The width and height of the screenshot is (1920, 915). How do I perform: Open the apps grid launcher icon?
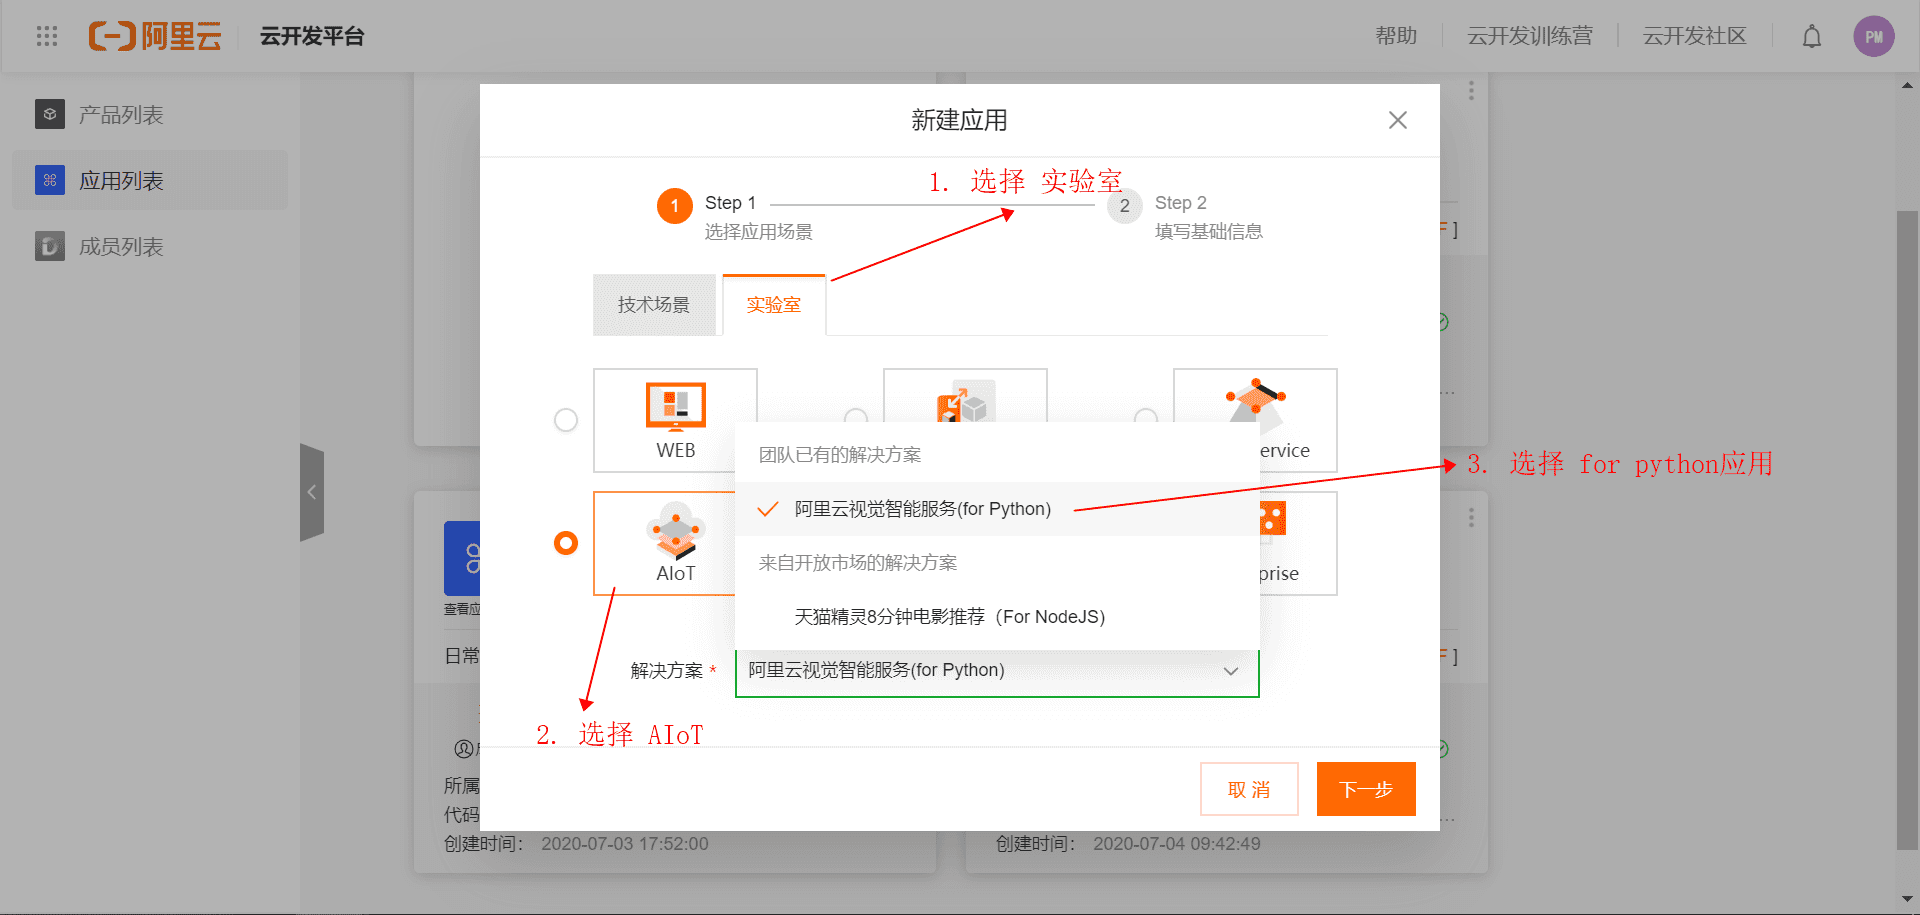47,36
